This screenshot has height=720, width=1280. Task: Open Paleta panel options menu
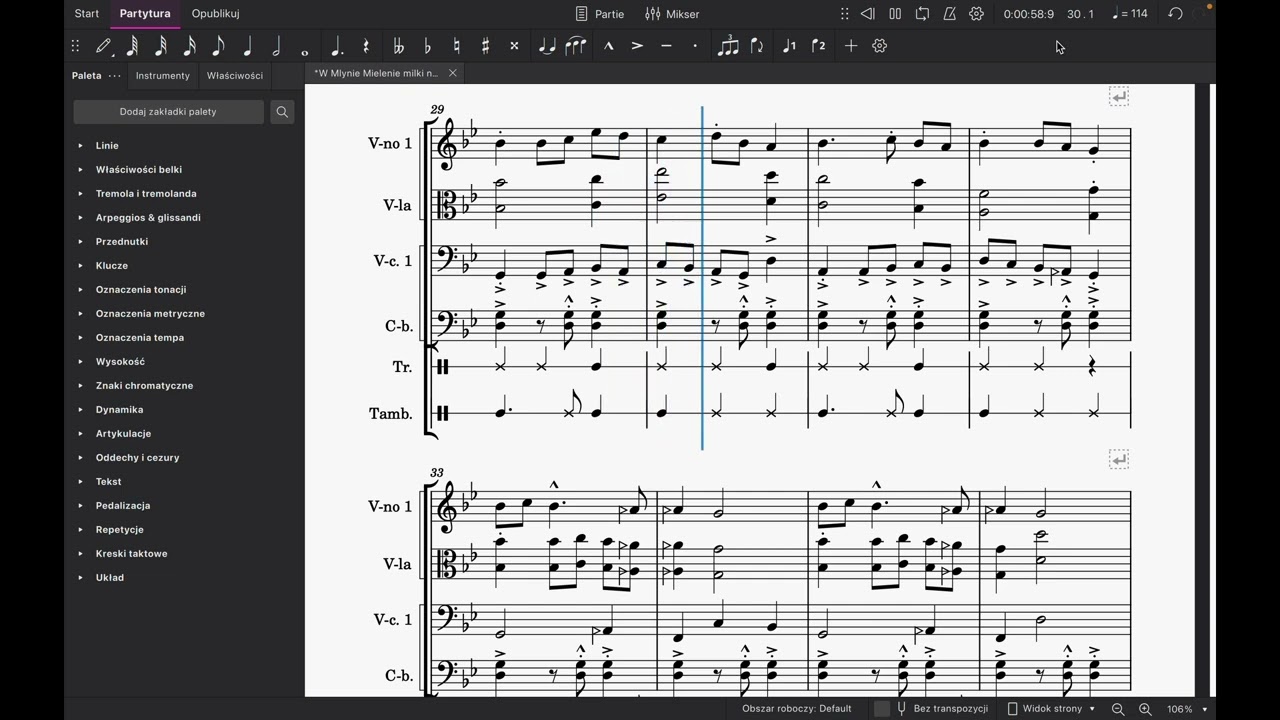(115, 76)
